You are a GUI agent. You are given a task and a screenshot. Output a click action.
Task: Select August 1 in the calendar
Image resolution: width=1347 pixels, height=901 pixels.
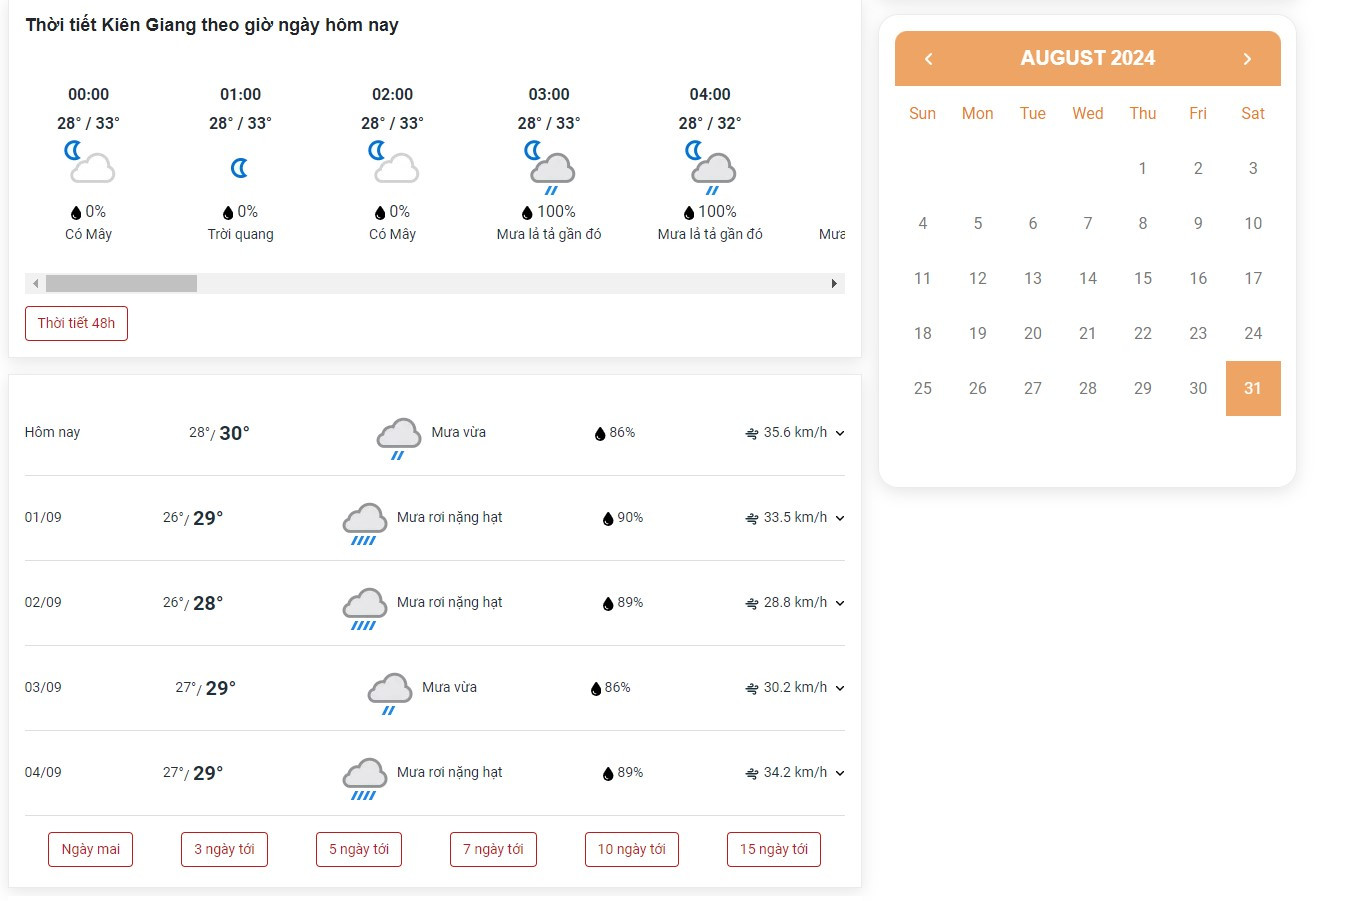[1143, 168]
